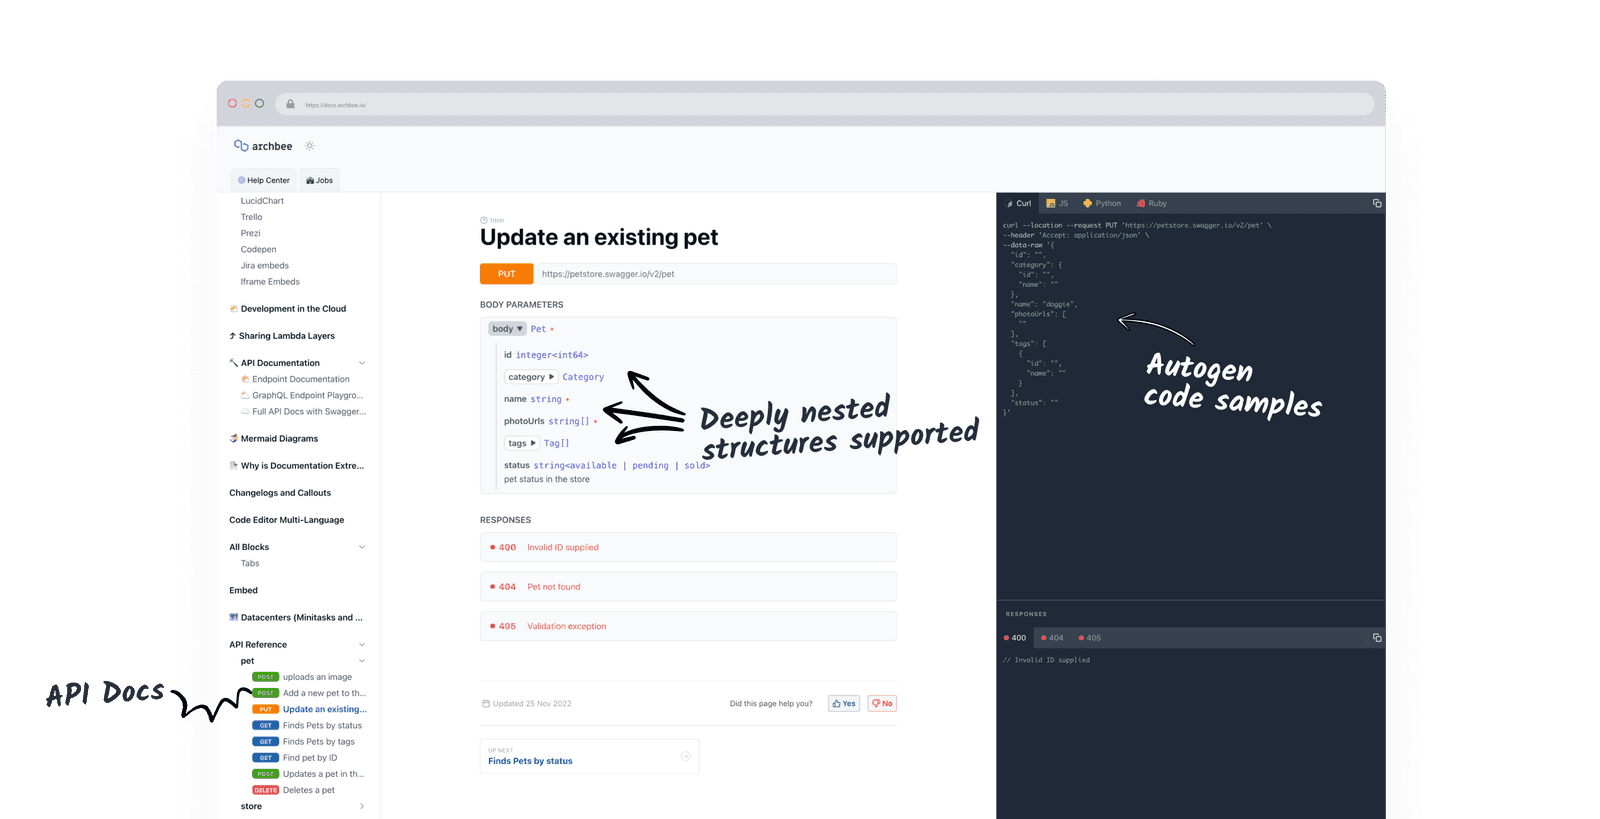Image resolution: width=1600 pixels, height=819 pixels.
Task: Copy the code sample with copy icon
Action: pyautogui.click(x=1377, y=203)
